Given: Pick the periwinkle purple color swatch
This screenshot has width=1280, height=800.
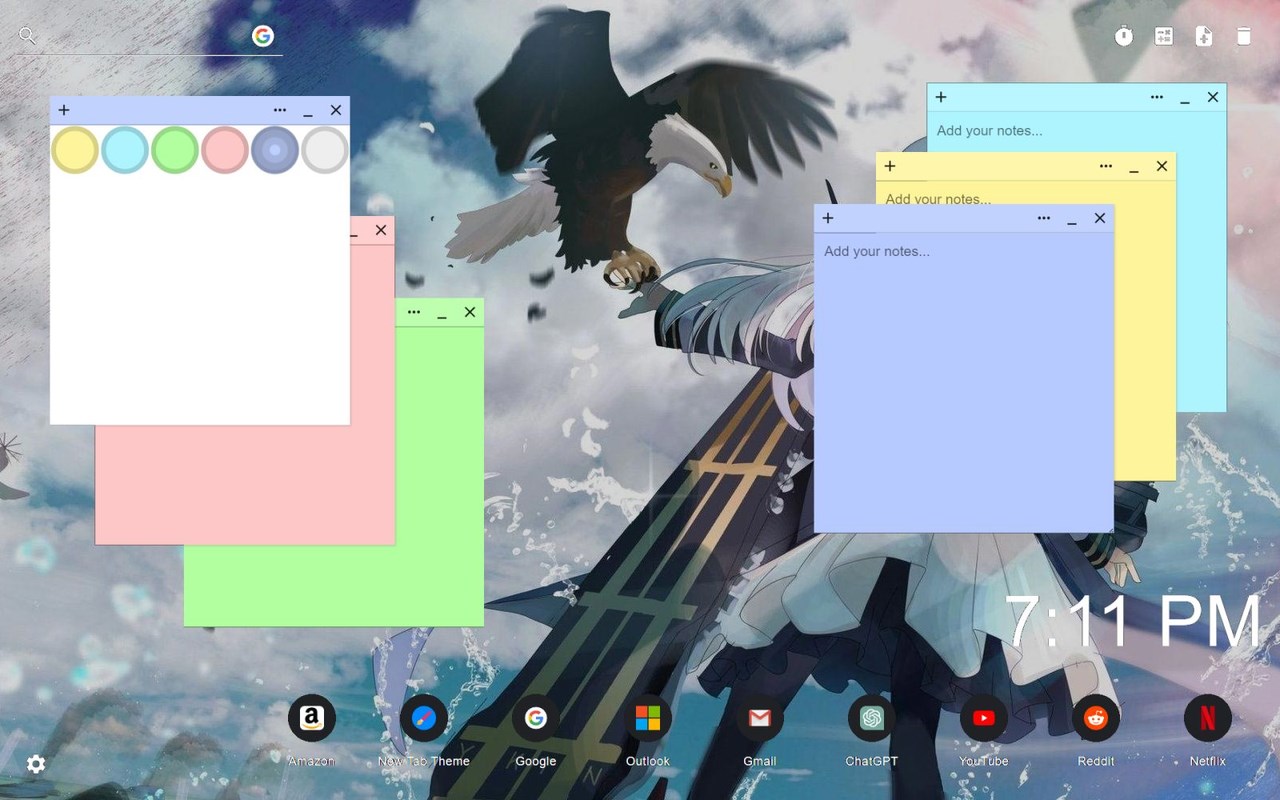Looking at the screenshot, I should coord(275,150).
